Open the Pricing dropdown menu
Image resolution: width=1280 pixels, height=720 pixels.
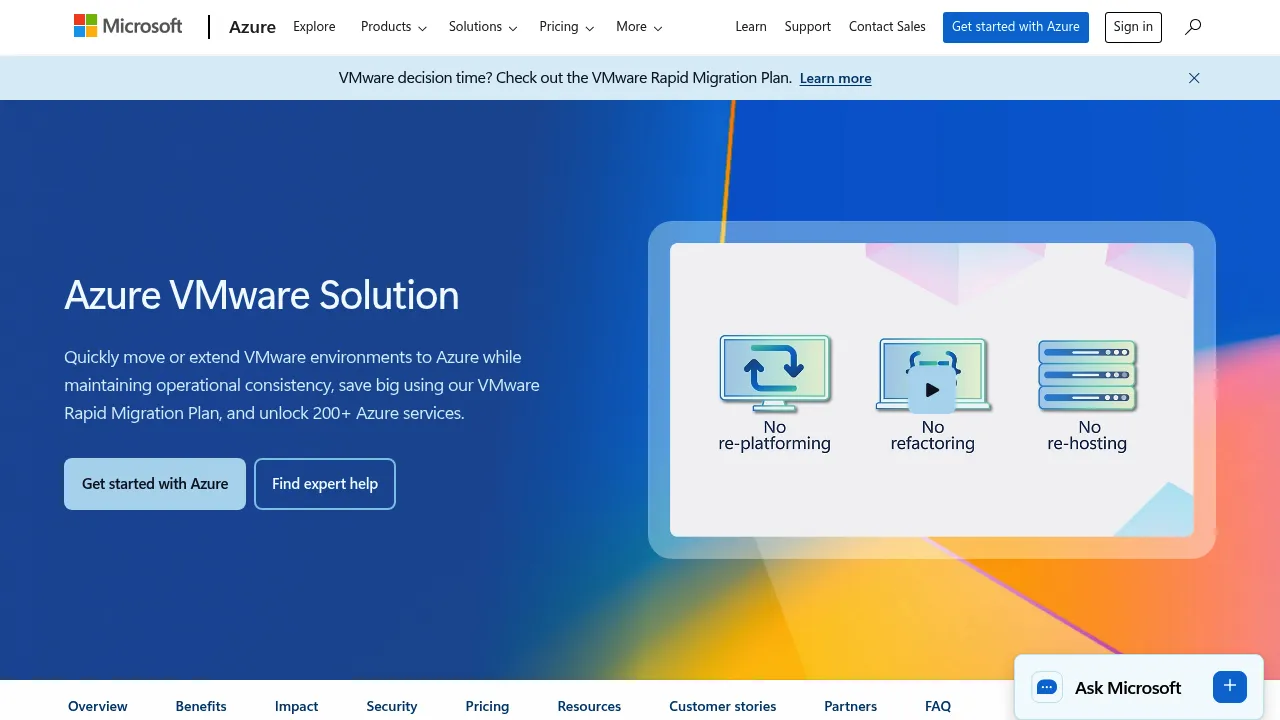click(567, 27)
